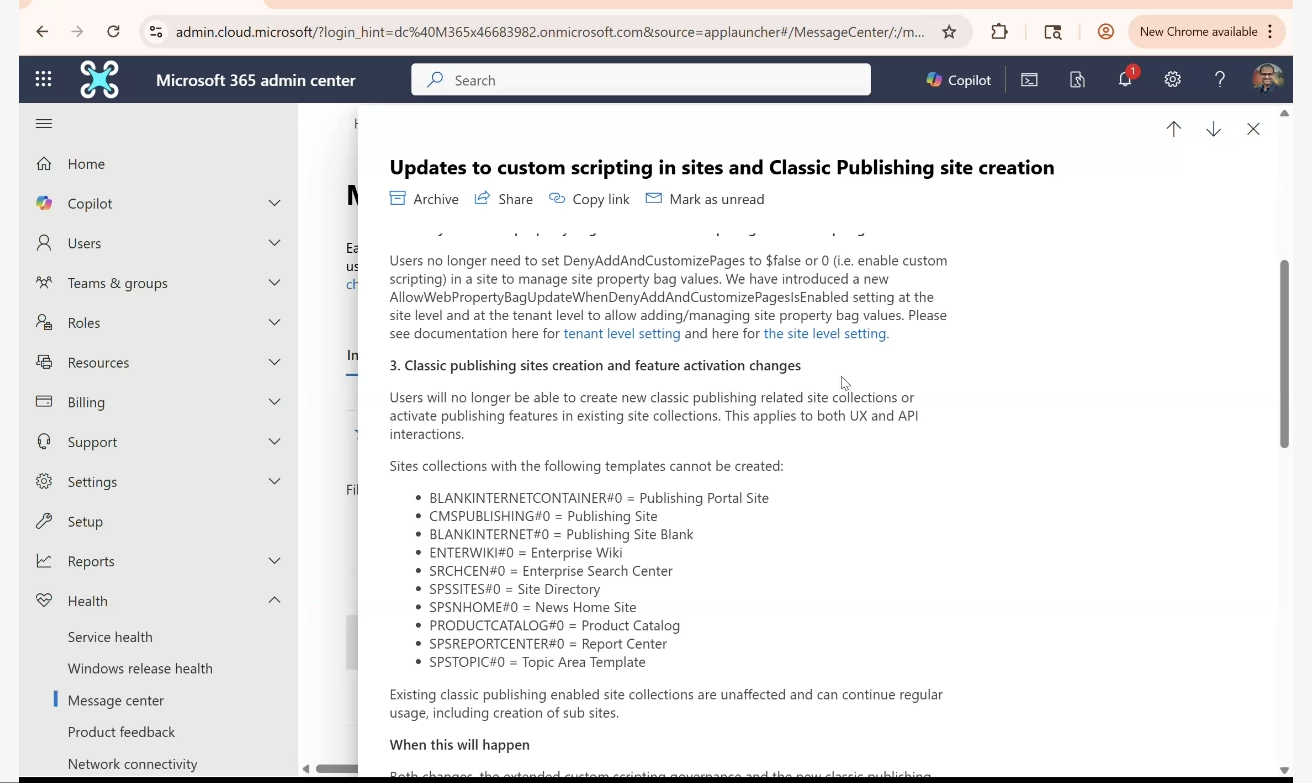Open settings gear in header
1312x783 pixels.
click(1173, 80)
